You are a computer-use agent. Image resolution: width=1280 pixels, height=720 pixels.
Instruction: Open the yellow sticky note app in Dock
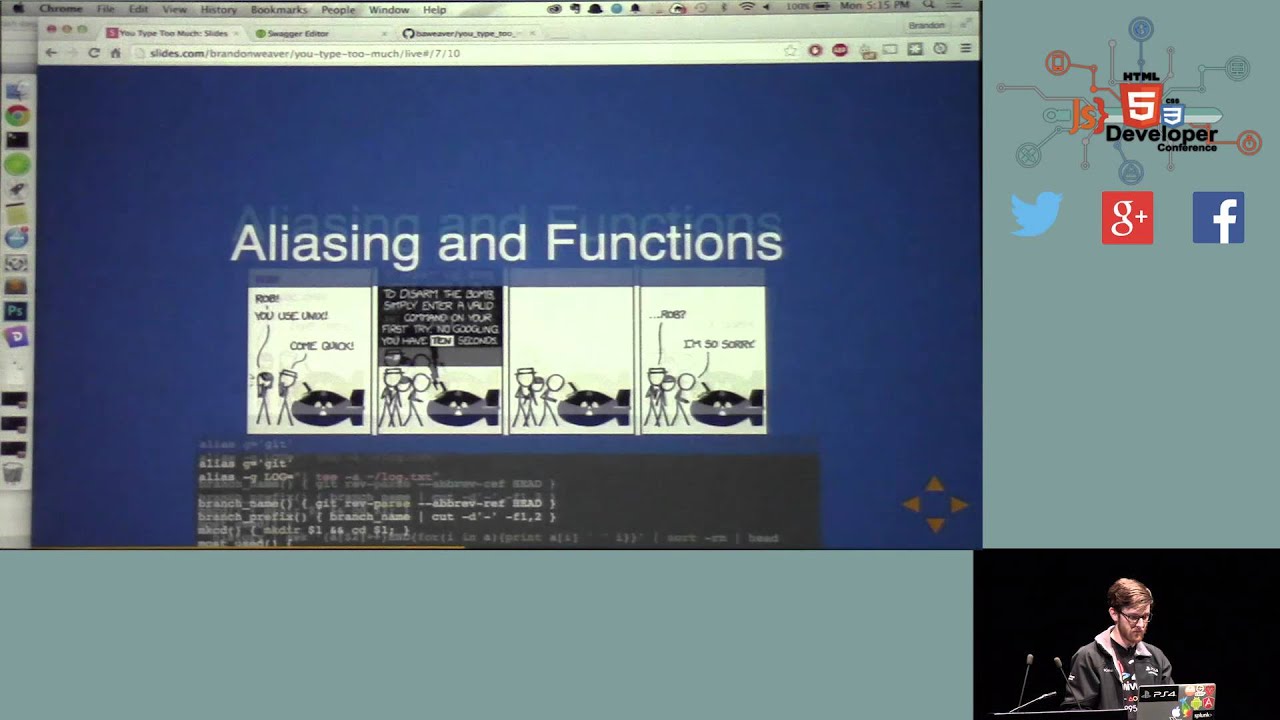point(17,213)
